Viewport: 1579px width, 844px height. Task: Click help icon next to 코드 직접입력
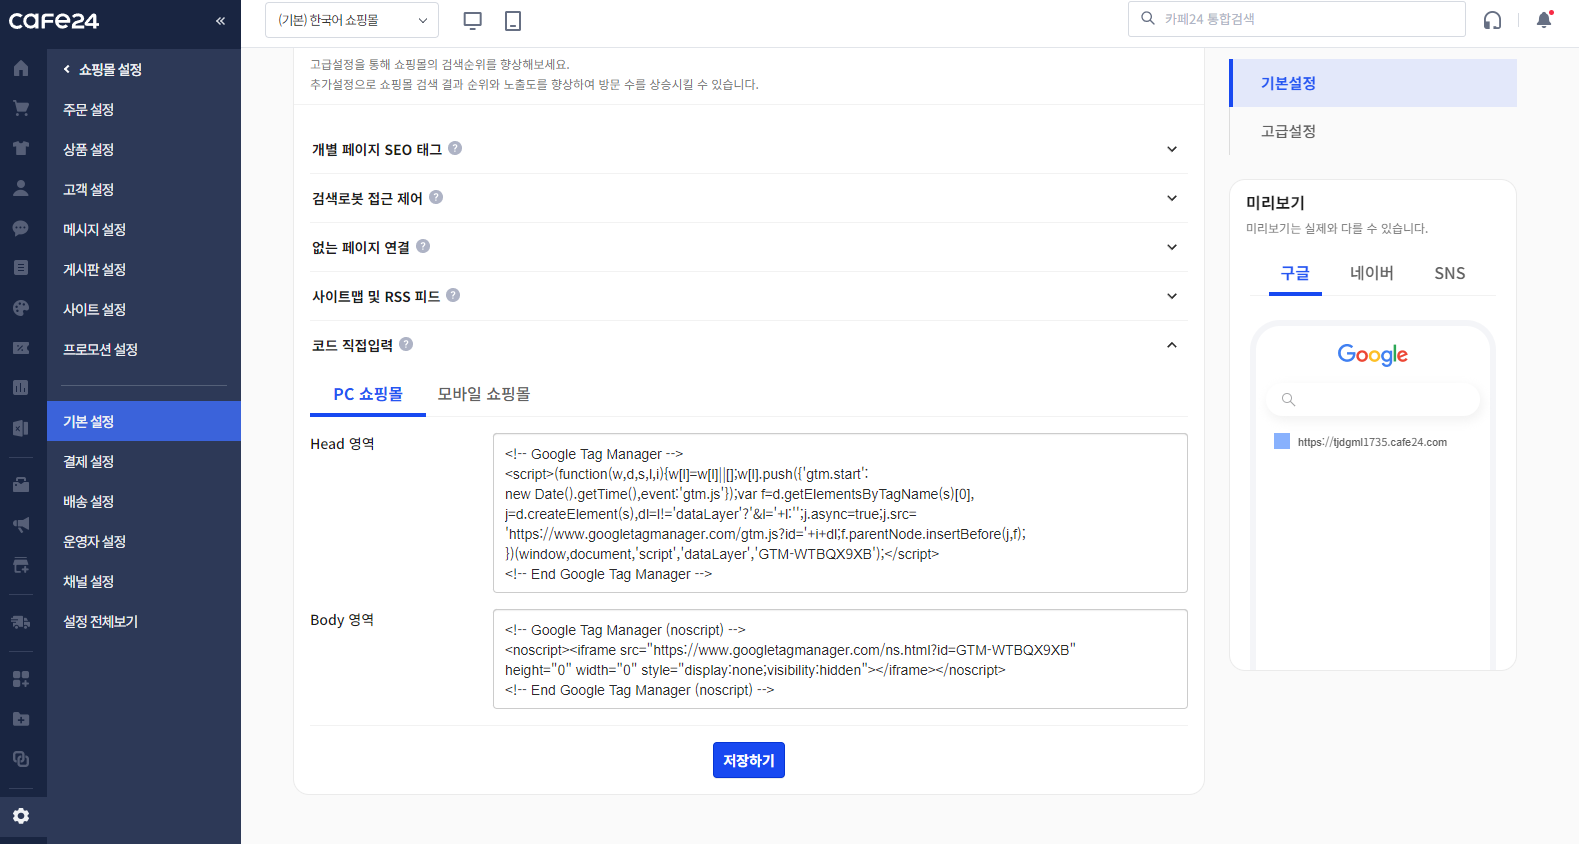(406, 344)
